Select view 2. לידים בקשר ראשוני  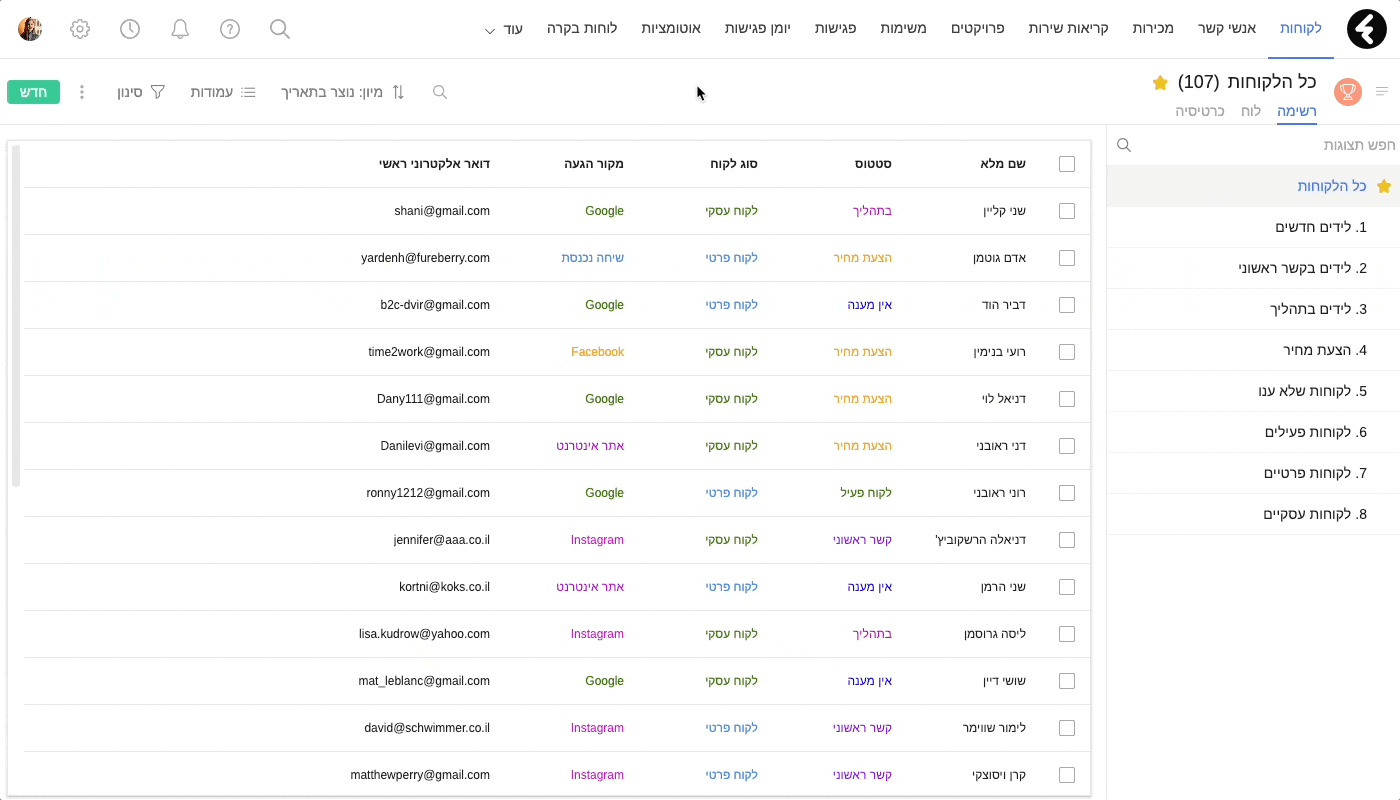pos(1253,268)
